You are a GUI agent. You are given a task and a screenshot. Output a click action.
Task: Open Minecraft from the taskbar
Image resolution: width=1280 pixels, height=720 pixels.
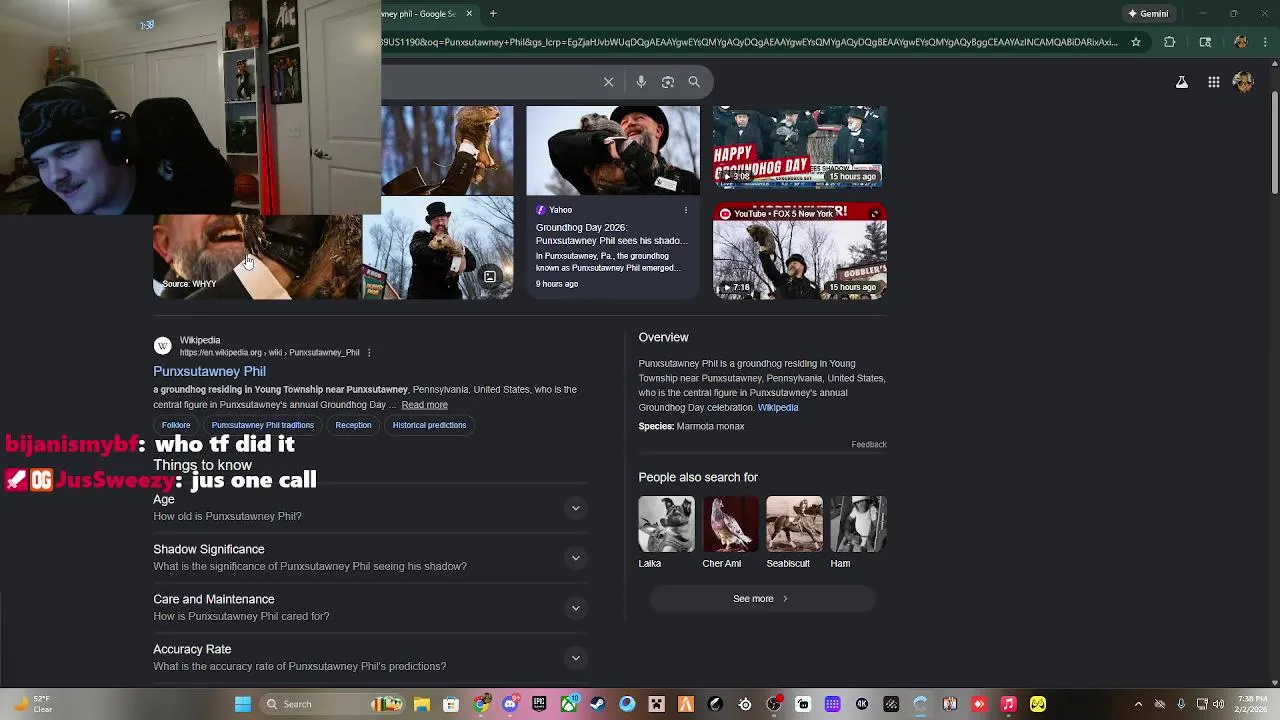(656, 704)
